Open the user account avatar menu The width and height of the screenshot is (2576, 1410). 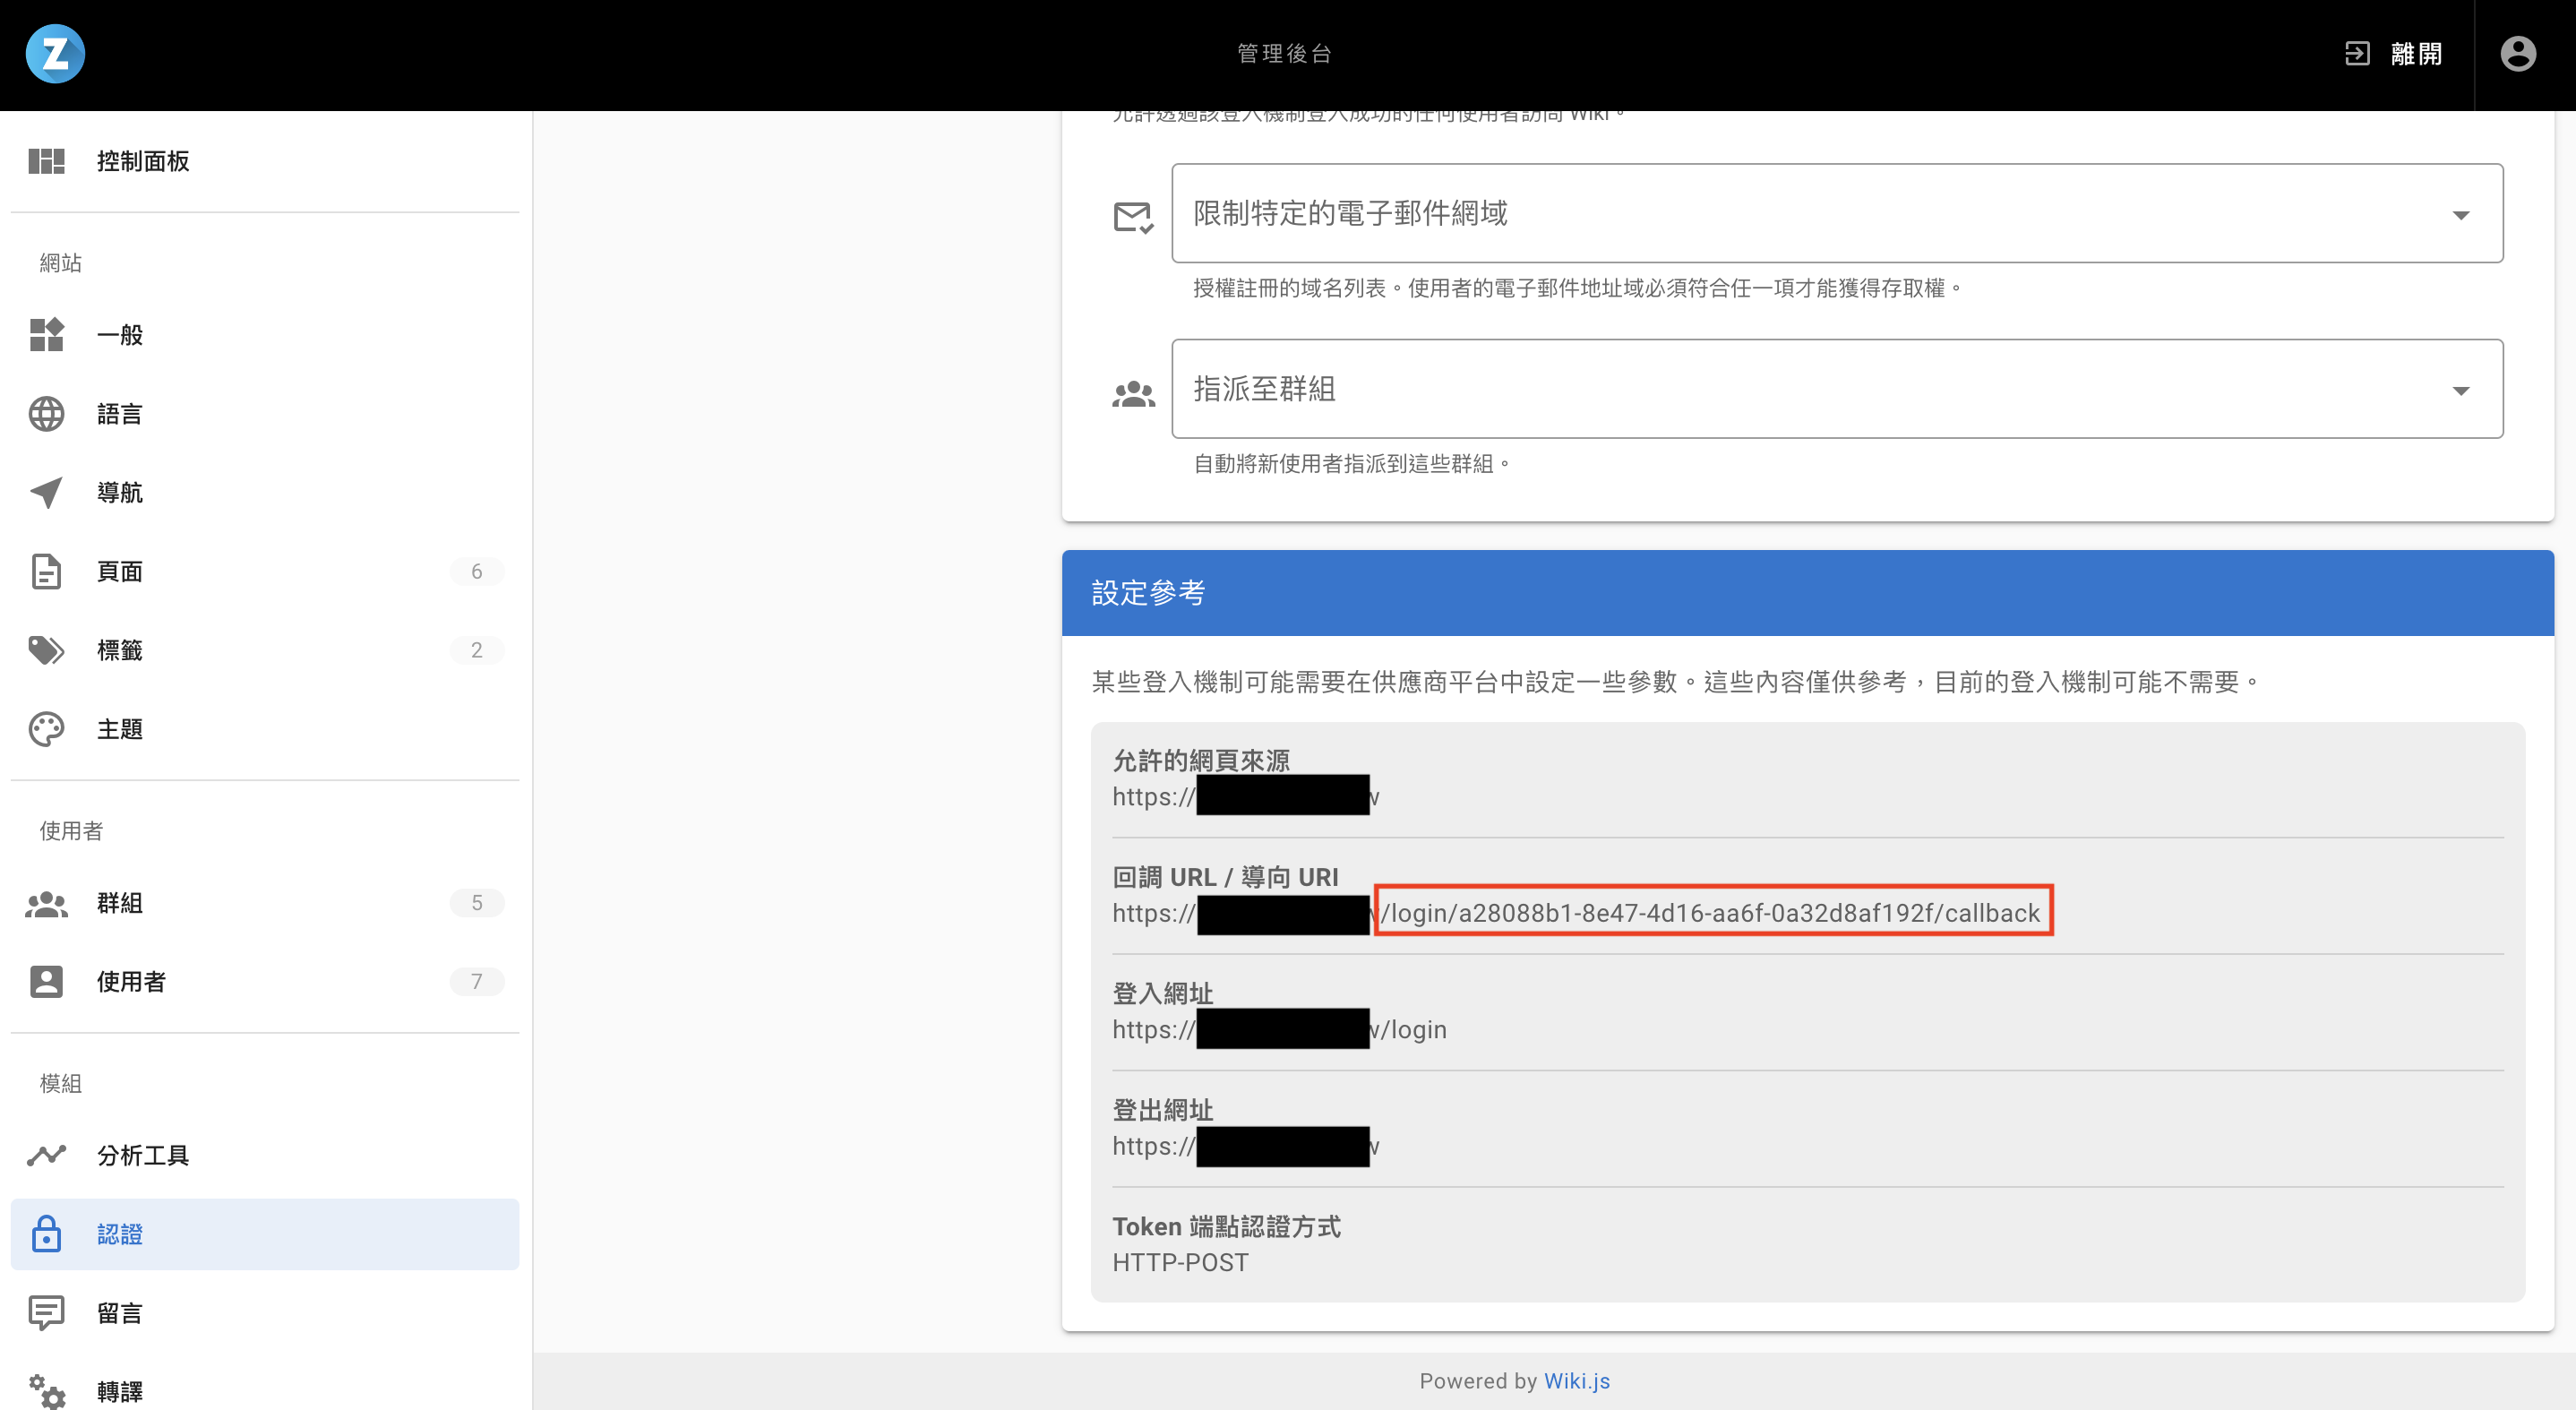click(2518, 54)
